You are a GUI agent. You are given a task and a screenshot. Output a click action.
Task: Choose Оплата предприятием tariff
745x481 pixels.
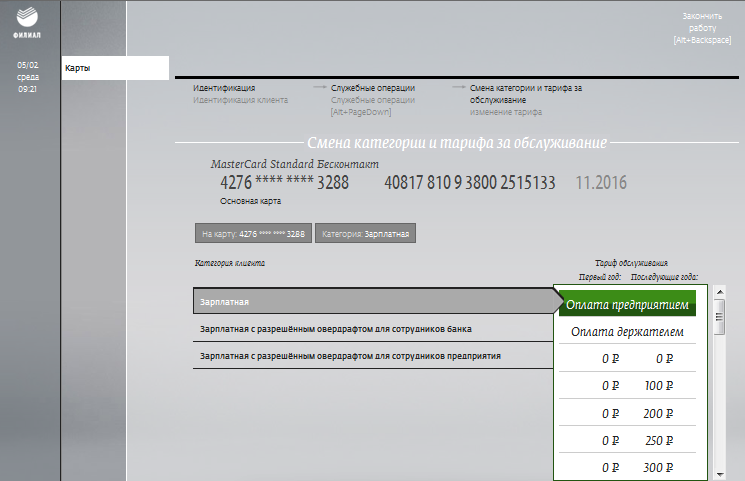coord(627,304)
